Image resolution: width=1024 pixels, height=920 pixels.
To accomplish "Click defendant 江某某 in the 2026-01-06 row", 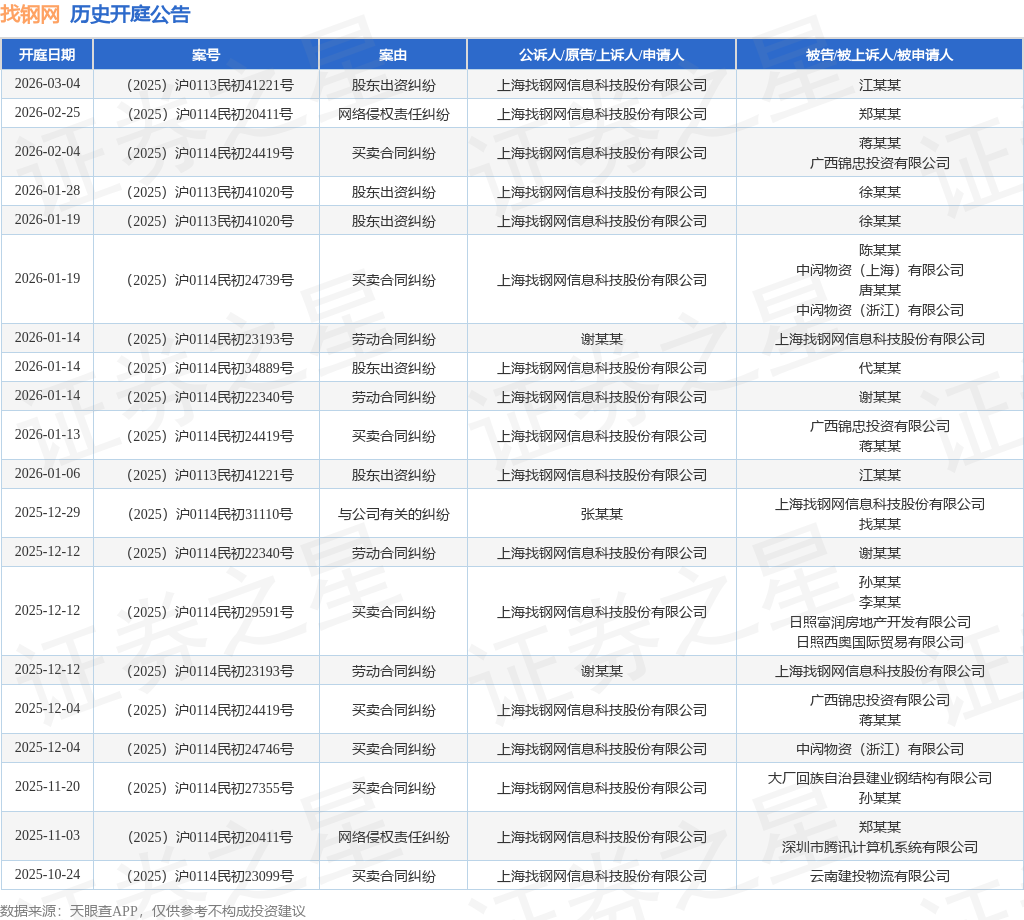I will pos(880,475).
